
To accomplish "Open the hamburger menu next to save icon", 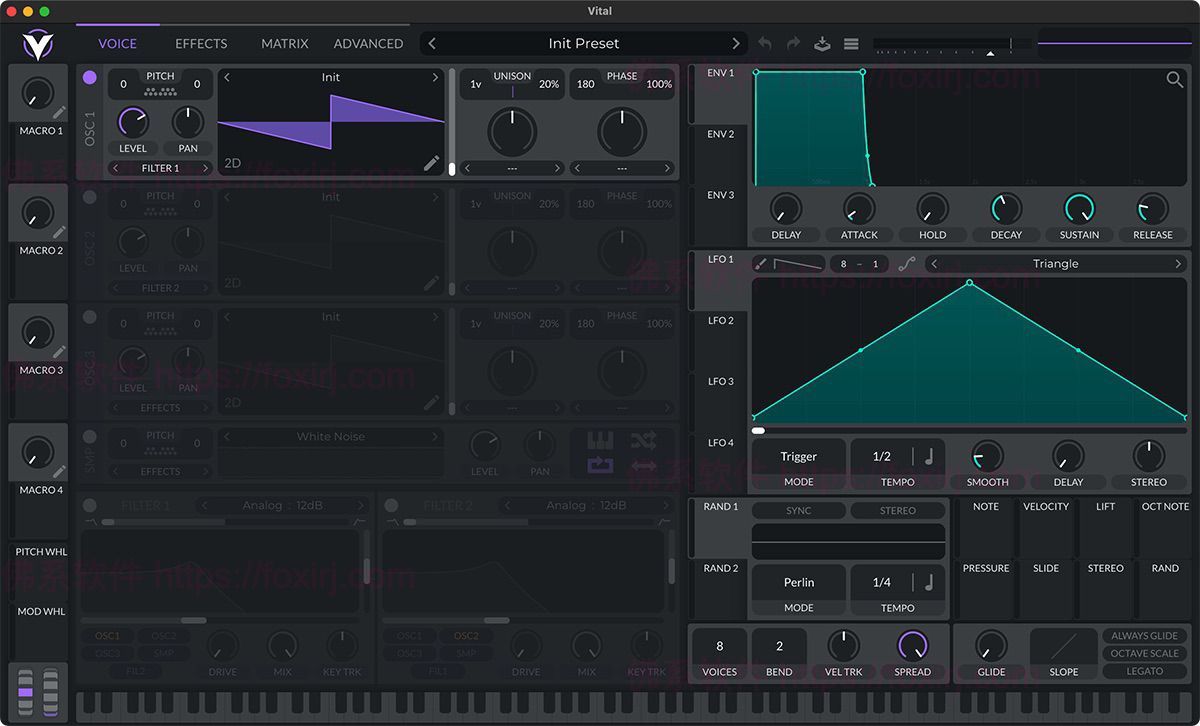I will point(851,44).
